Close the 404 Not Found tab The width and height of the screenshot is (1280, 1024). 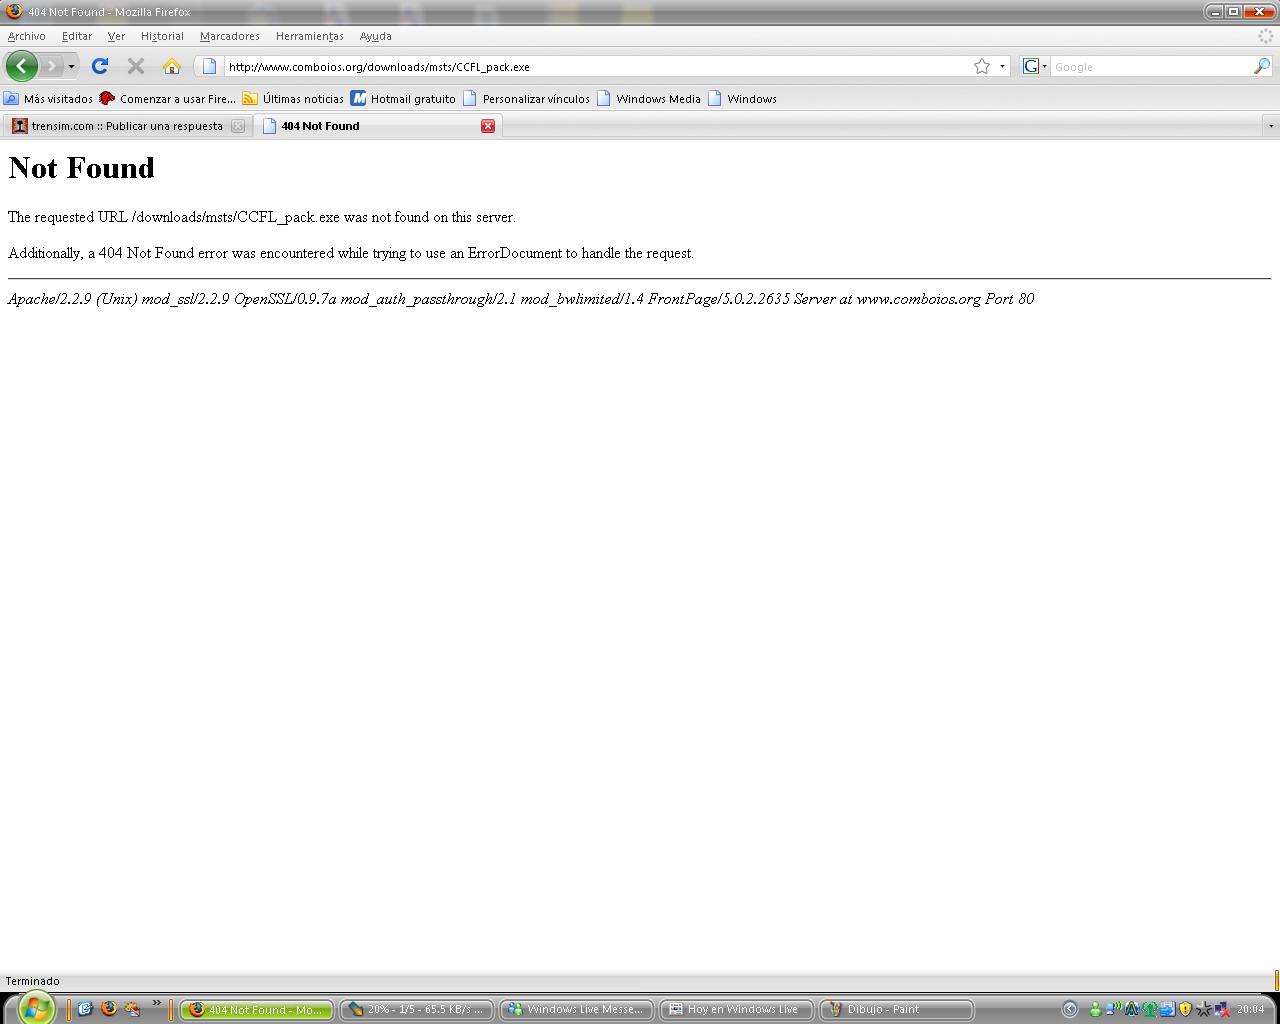pyautogui.click(x=488, y=126)
